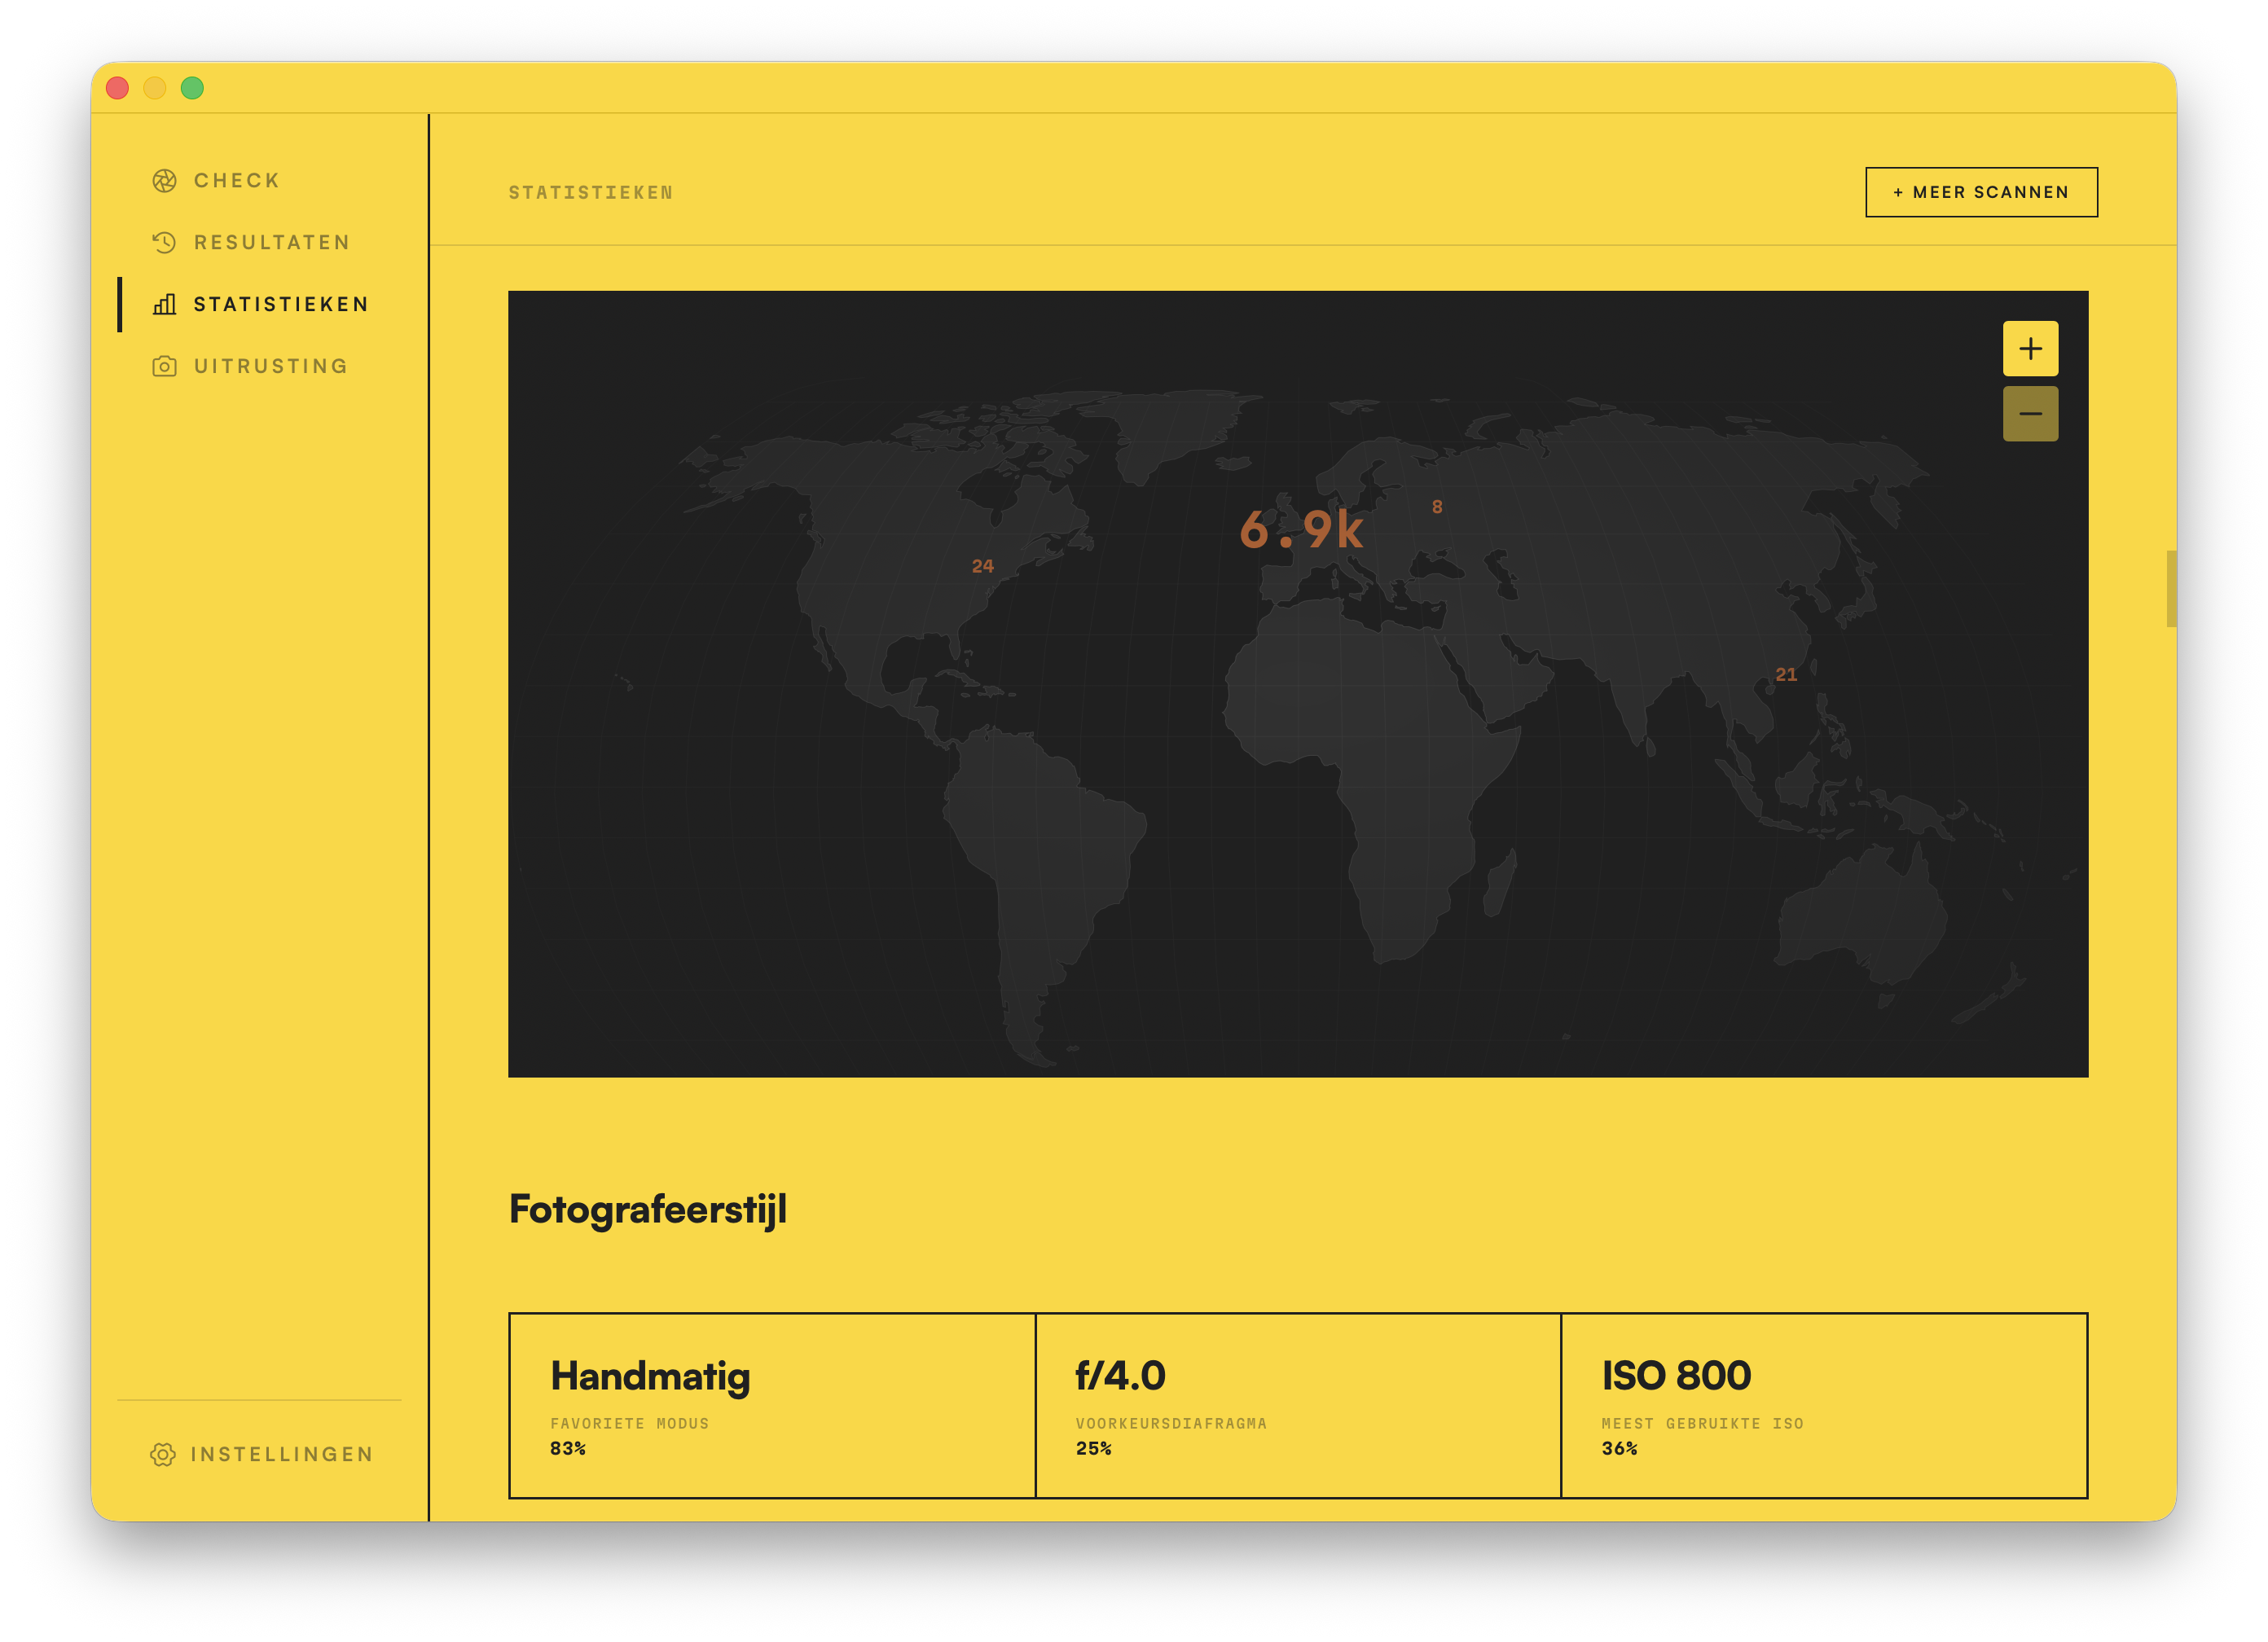Open the Check section

pos(237,181)
